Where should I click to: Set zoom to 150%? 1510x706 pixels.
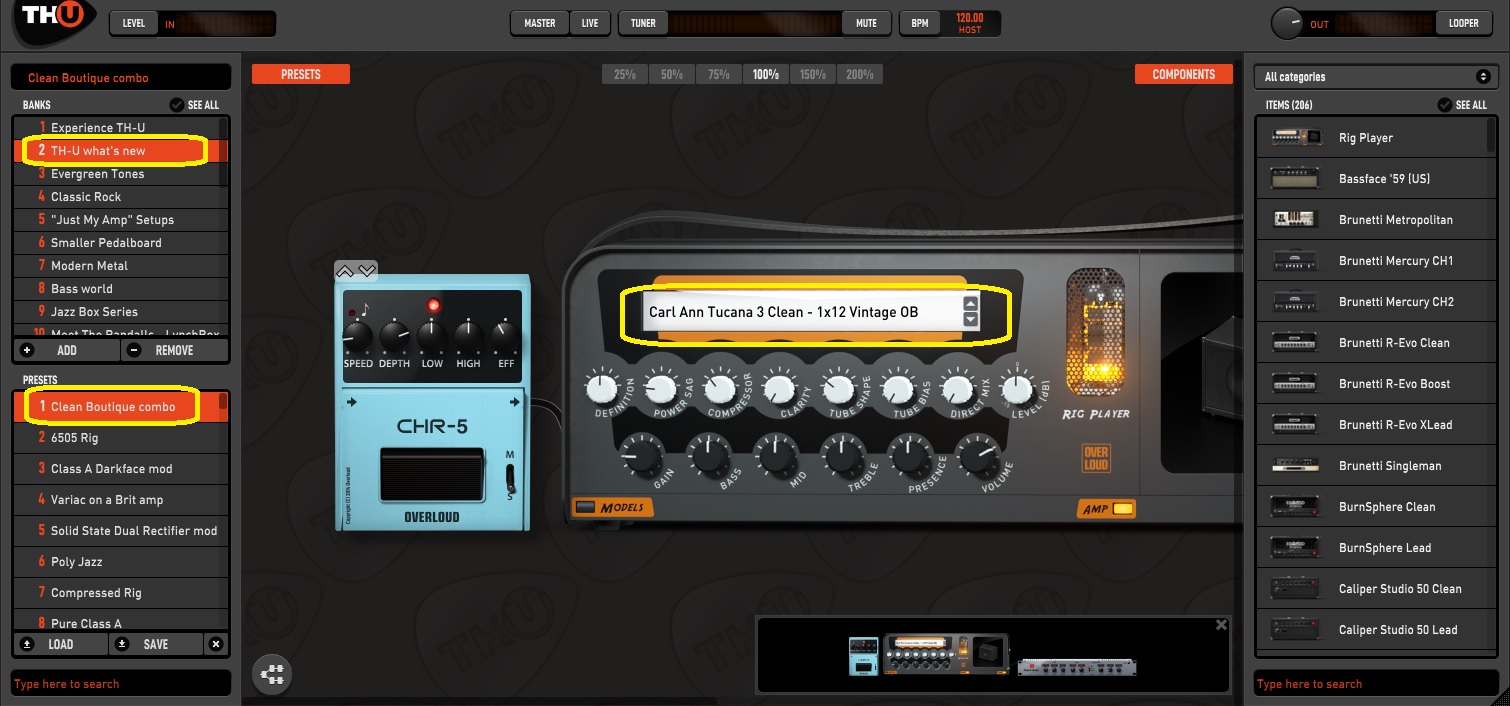(813, 75)
